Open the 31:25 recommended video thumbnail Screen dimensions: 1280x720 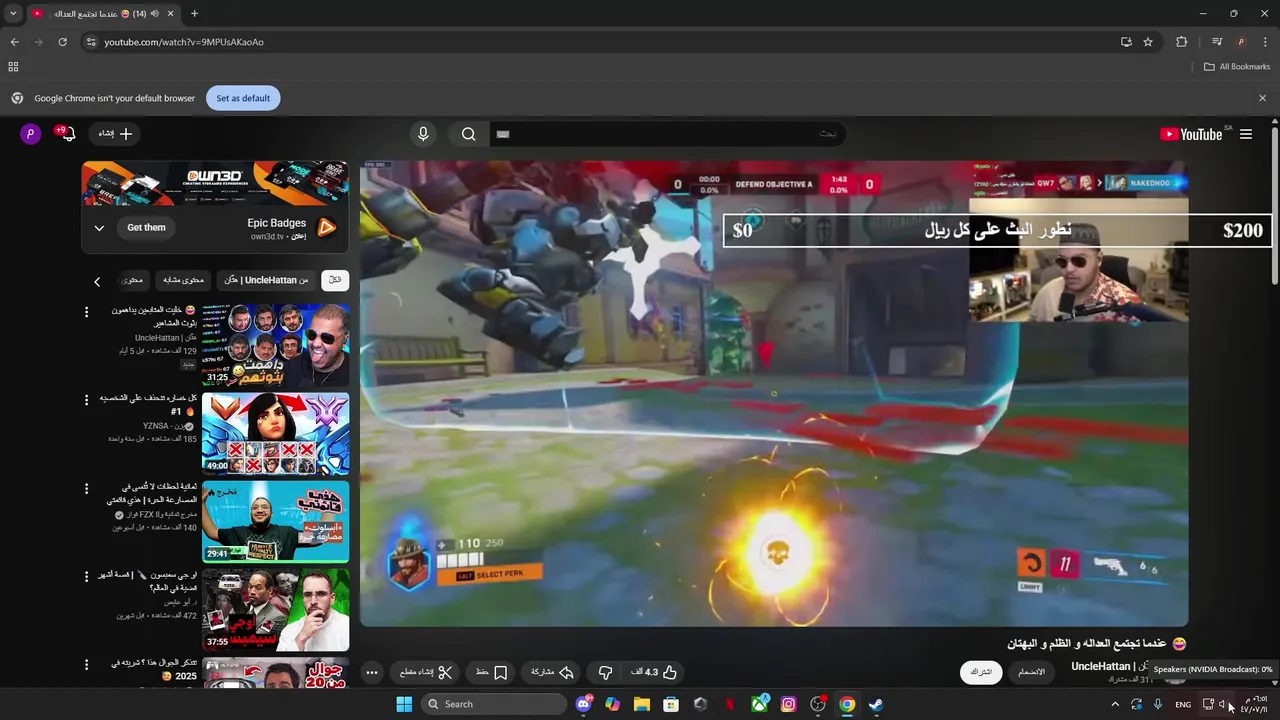(276, 346)
